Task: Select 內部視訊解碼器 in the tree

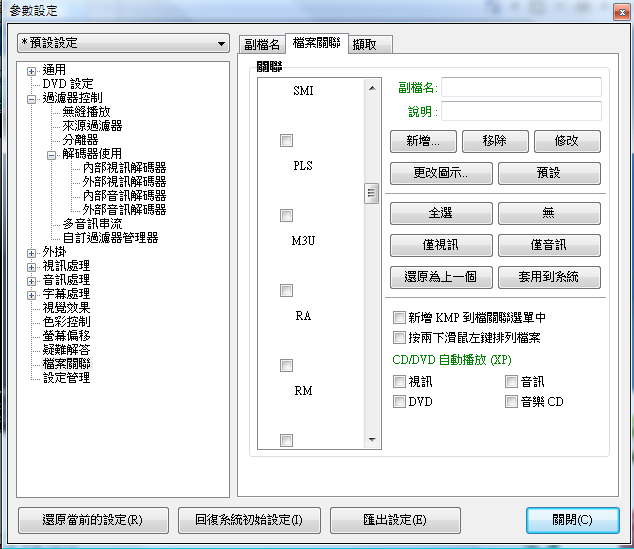Action: [x=124, y=168]
